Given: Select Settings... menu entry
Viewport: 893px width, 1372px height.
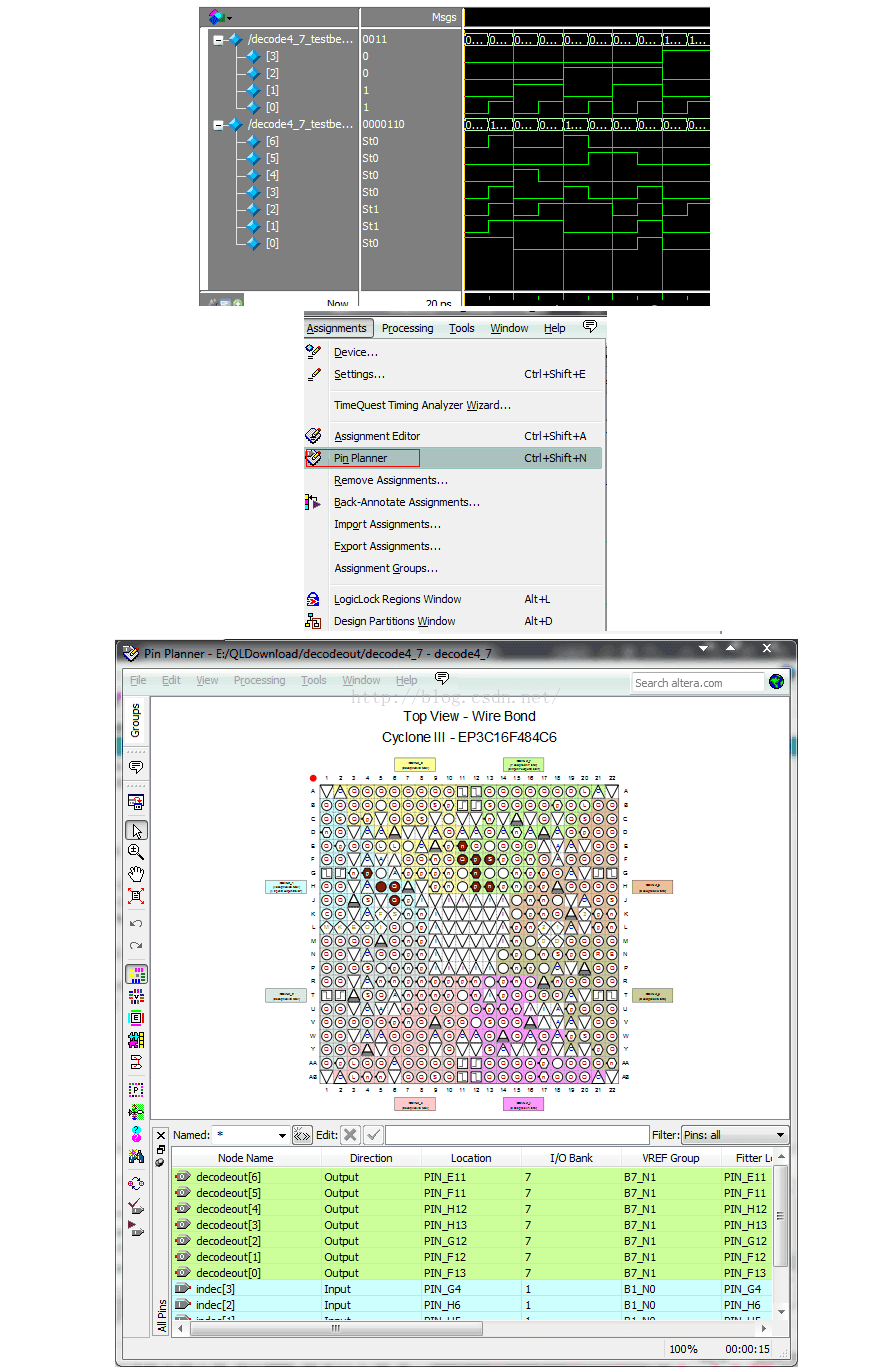Looking at the screenshot, I should (x=453, y=374).
